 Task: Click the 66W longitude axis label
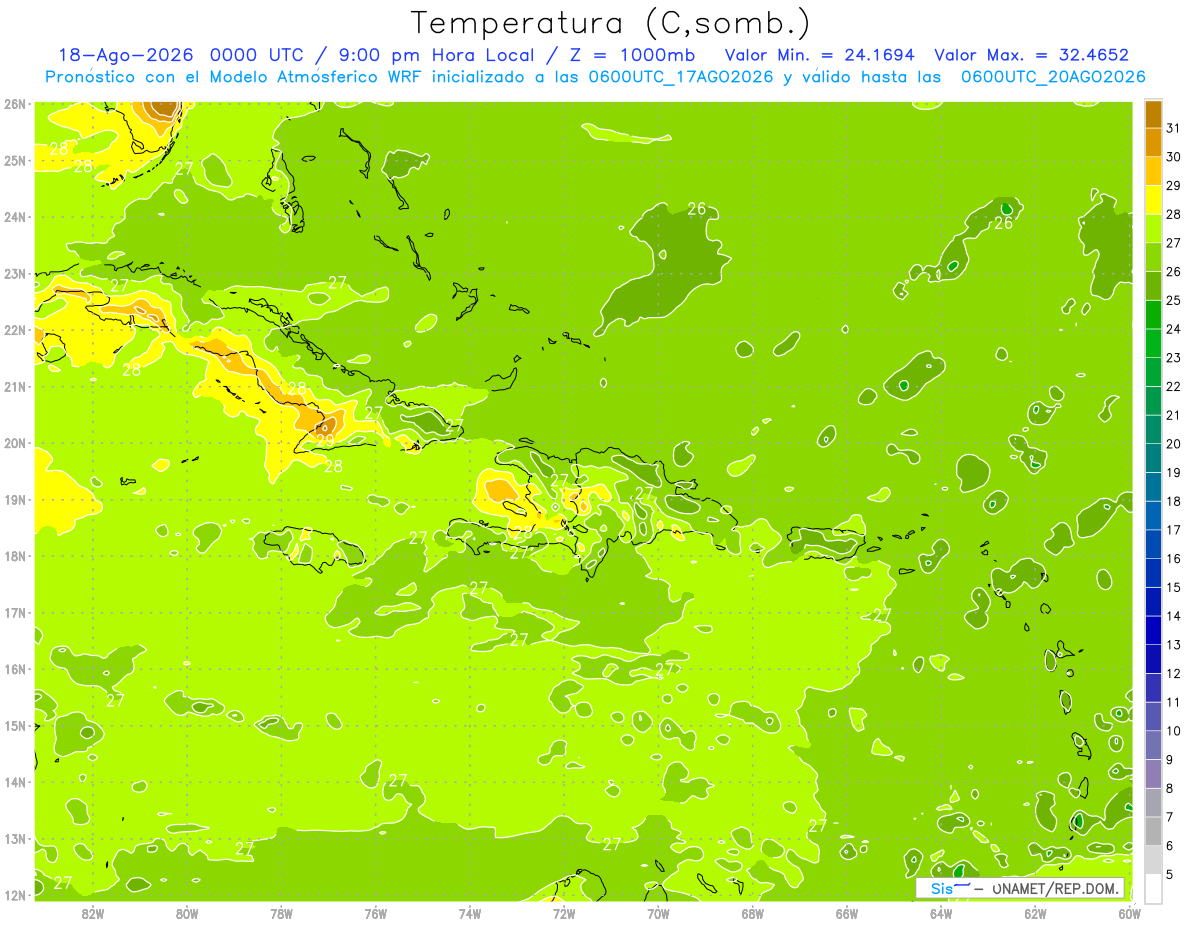point(847,913)
